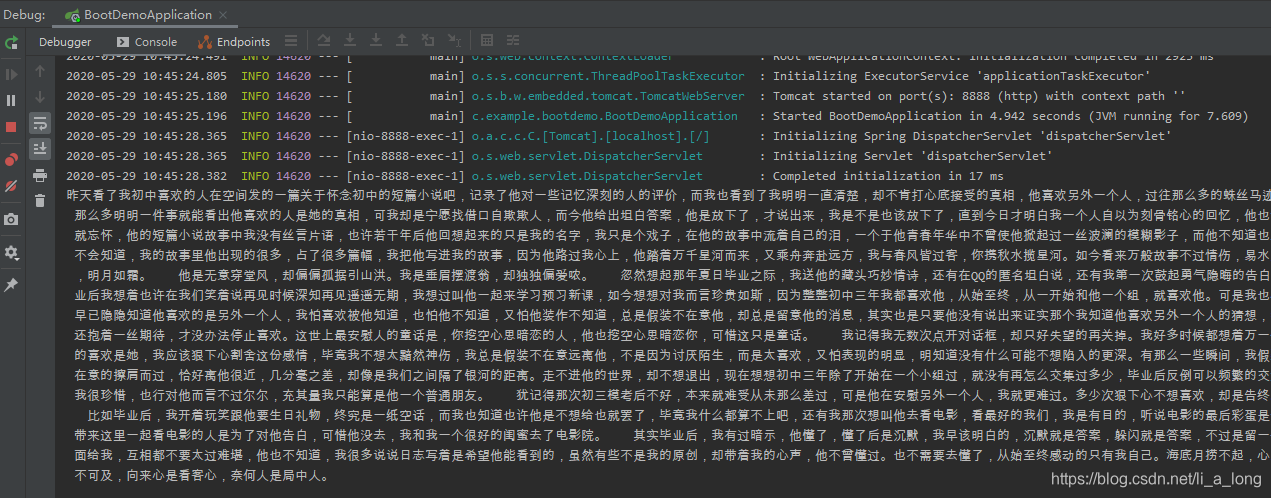The image size is (1271, 498).
Task: Click the Step Out icon
Action: 401,42
